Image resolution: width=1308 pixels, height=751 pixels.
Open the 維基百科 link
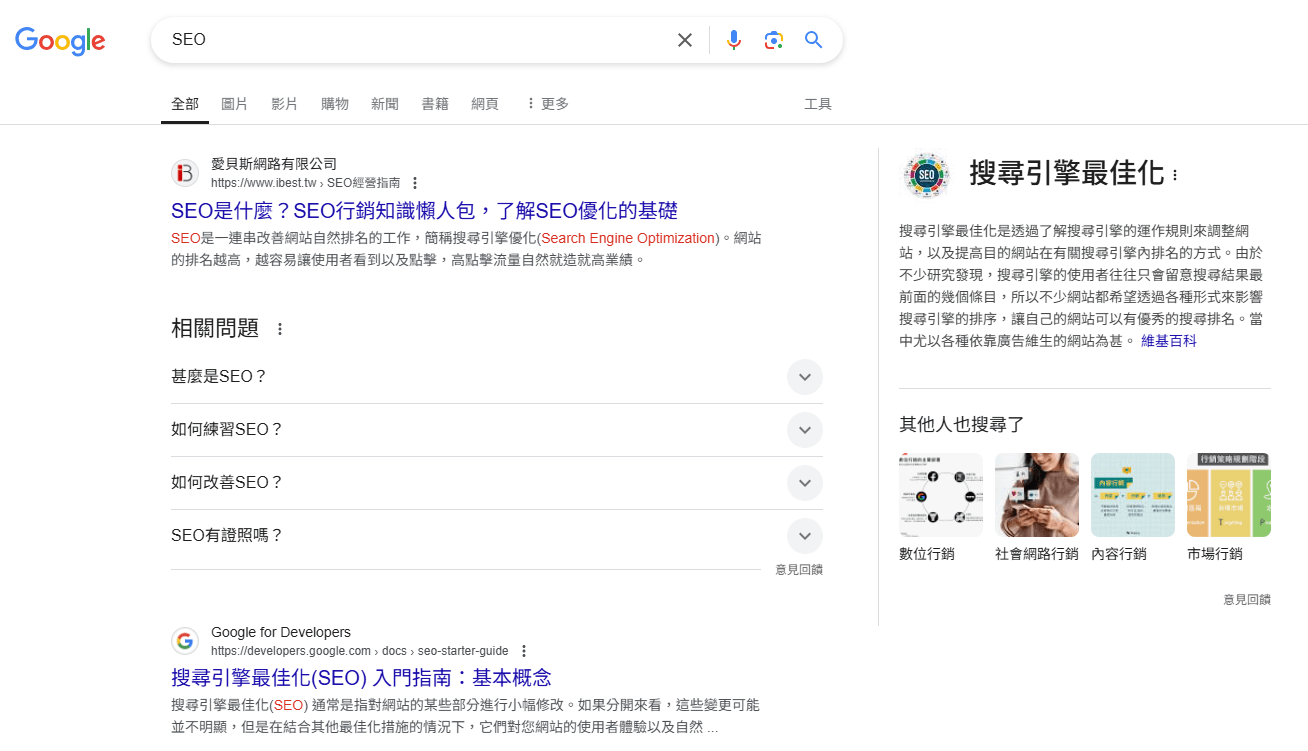1169,341
